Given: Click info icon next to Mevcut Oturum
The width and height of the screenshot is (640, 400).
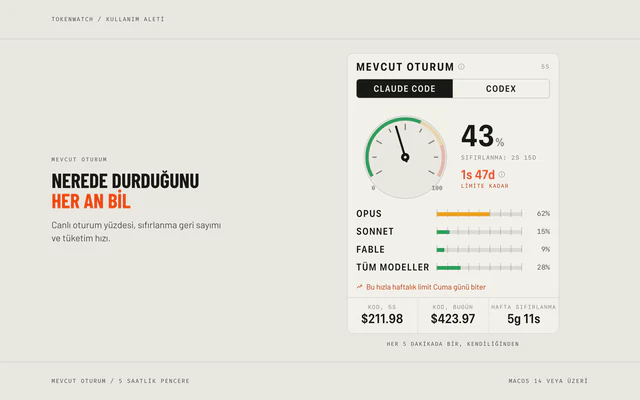Looking at the screenshot, I should click(461, 67).
